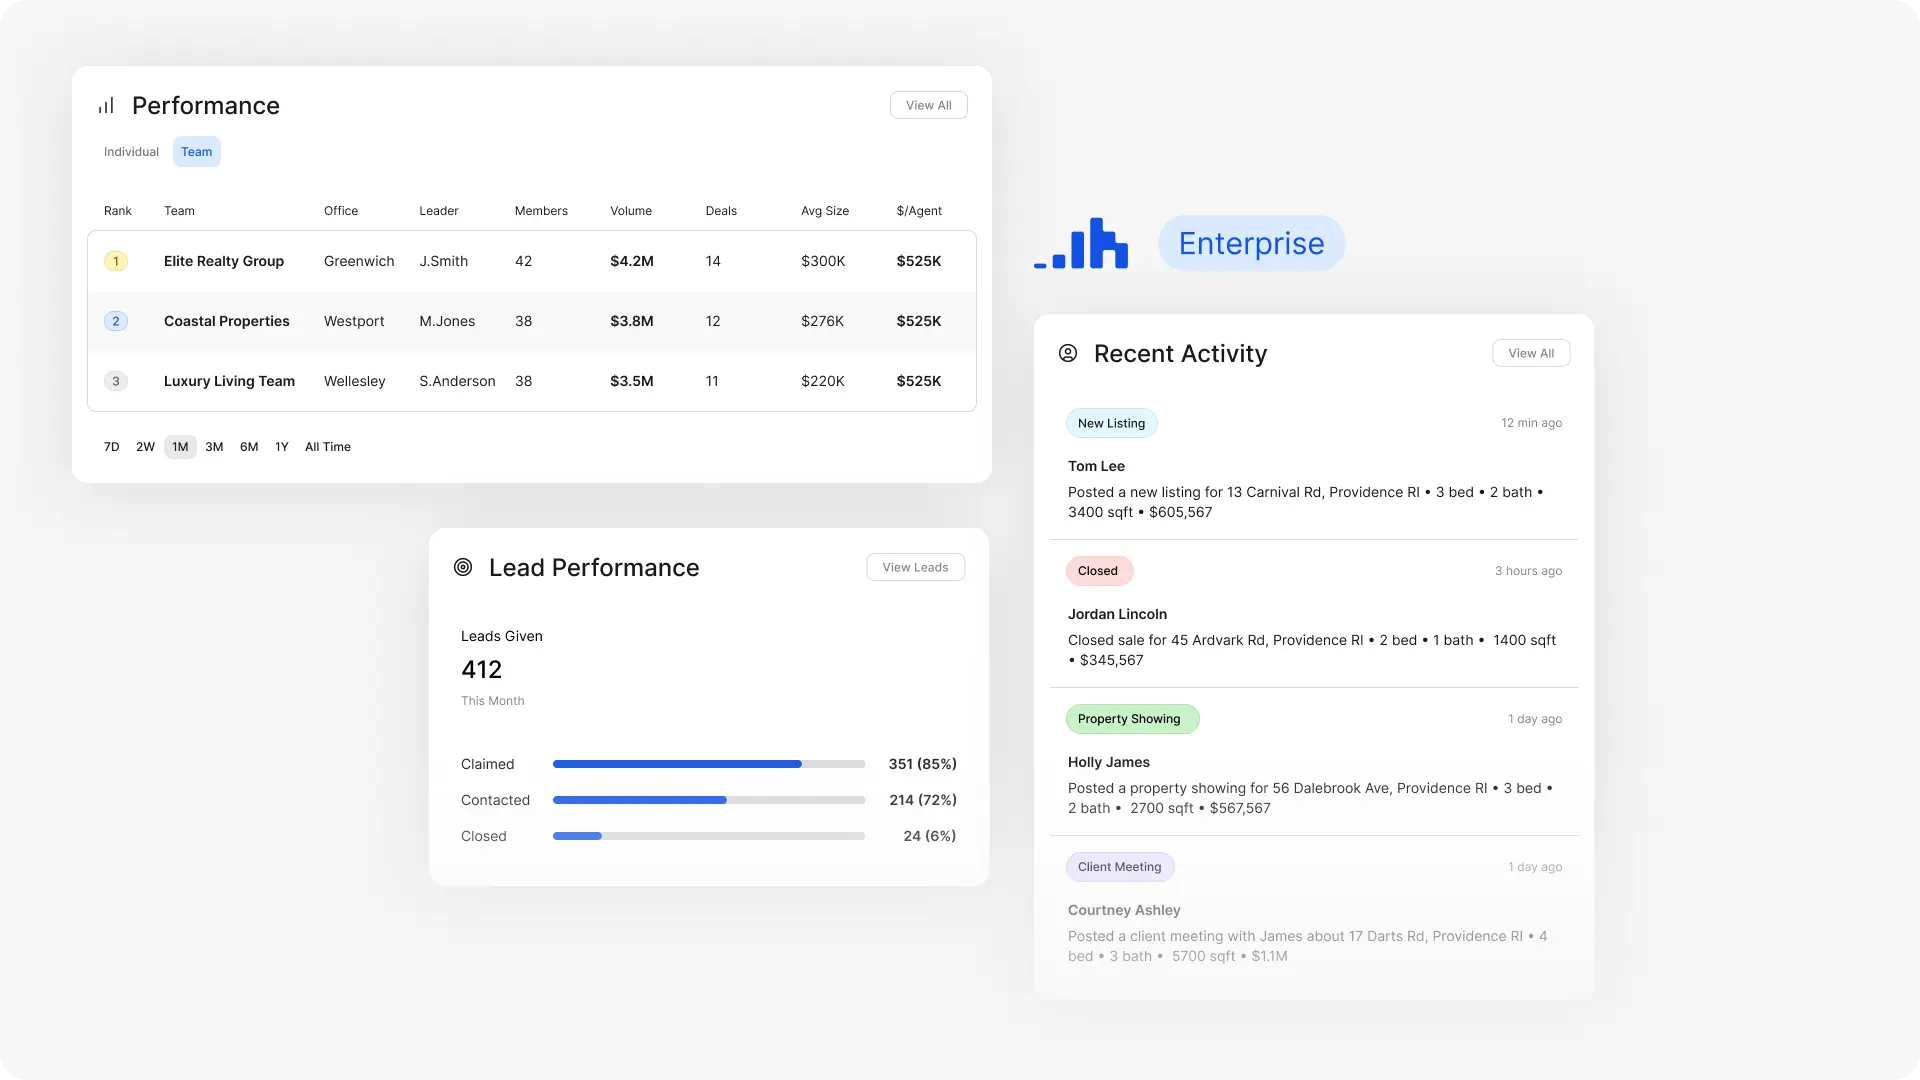Screen dimensions: 1920x1080
Task: Click the bar chart icon beside Performance
Action: pos(106,105)
